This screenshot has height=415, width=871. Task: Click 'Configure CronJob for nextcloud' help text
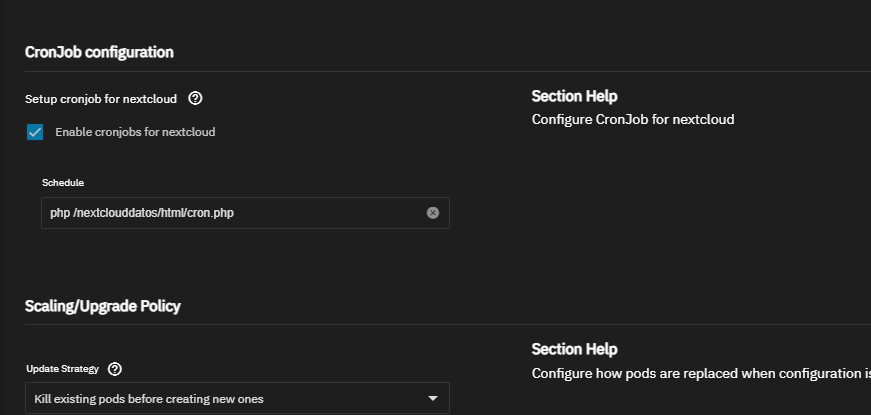click(633, 119)
